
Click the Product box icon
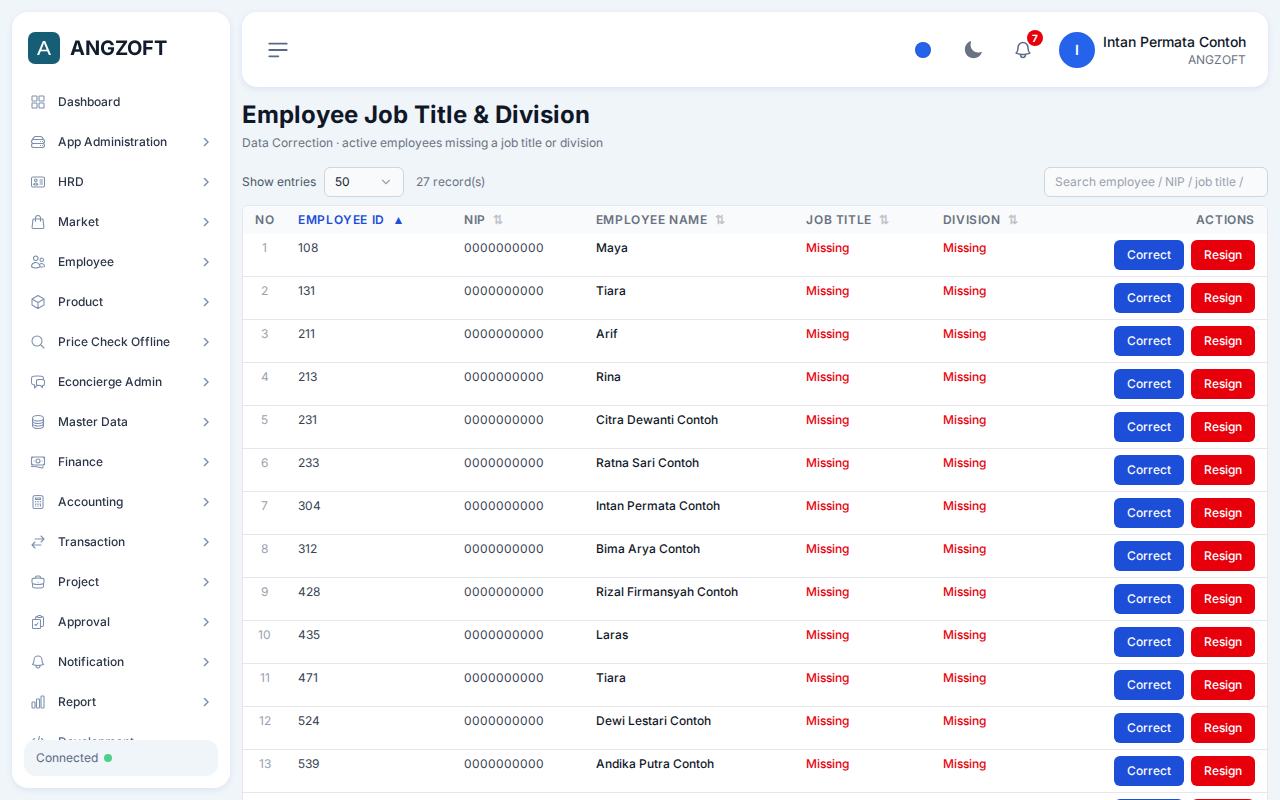pyautogui.click(x=38, y=302)
